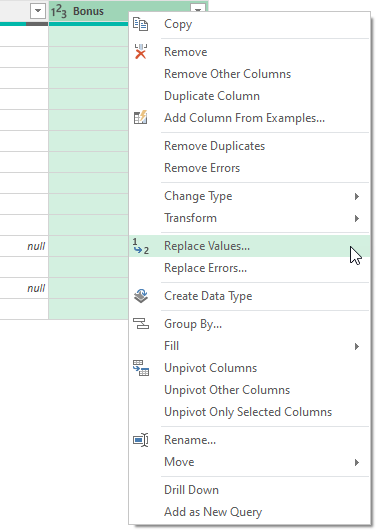Image resolution: width=378 pixels, height=532 pixels.
Task: Click the Rename icon
Action: 140,440
